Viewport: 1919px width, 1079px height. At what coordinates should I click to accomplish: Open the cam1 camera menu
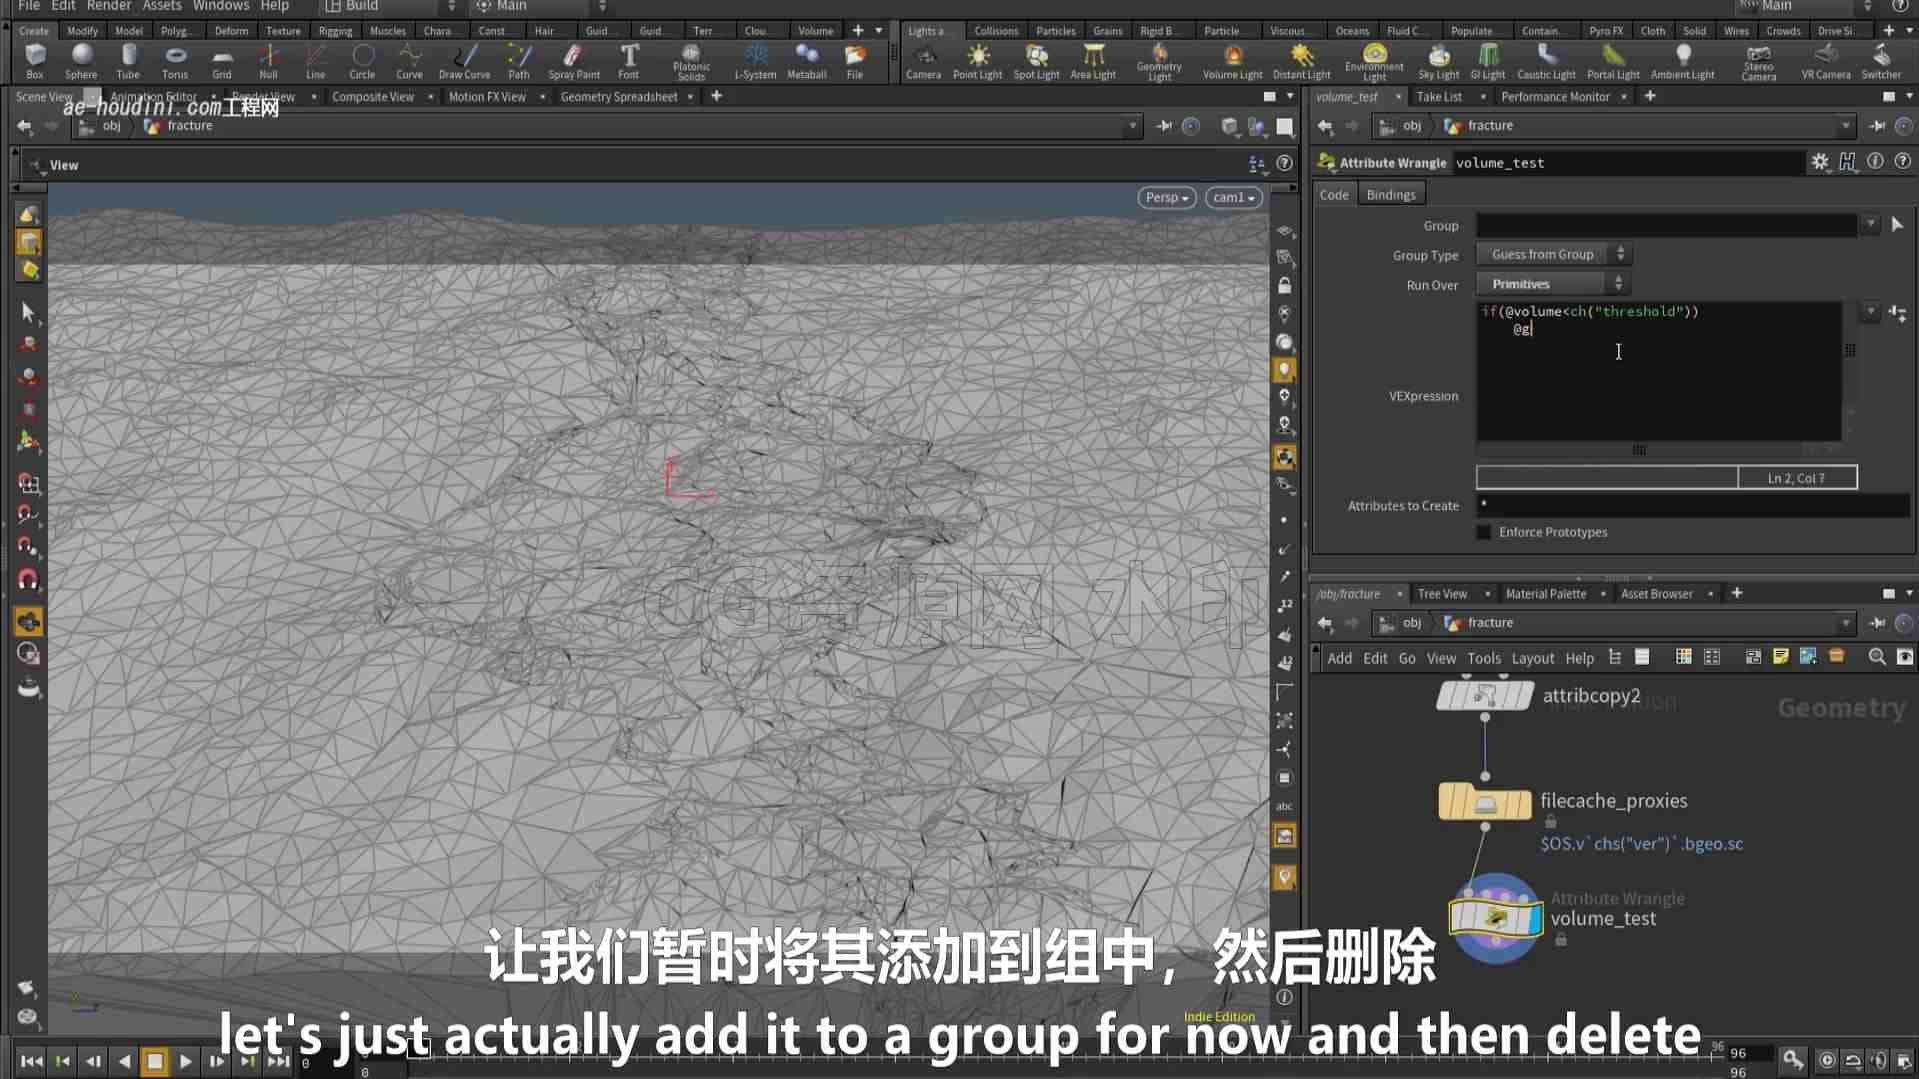tap(1232, 197)
